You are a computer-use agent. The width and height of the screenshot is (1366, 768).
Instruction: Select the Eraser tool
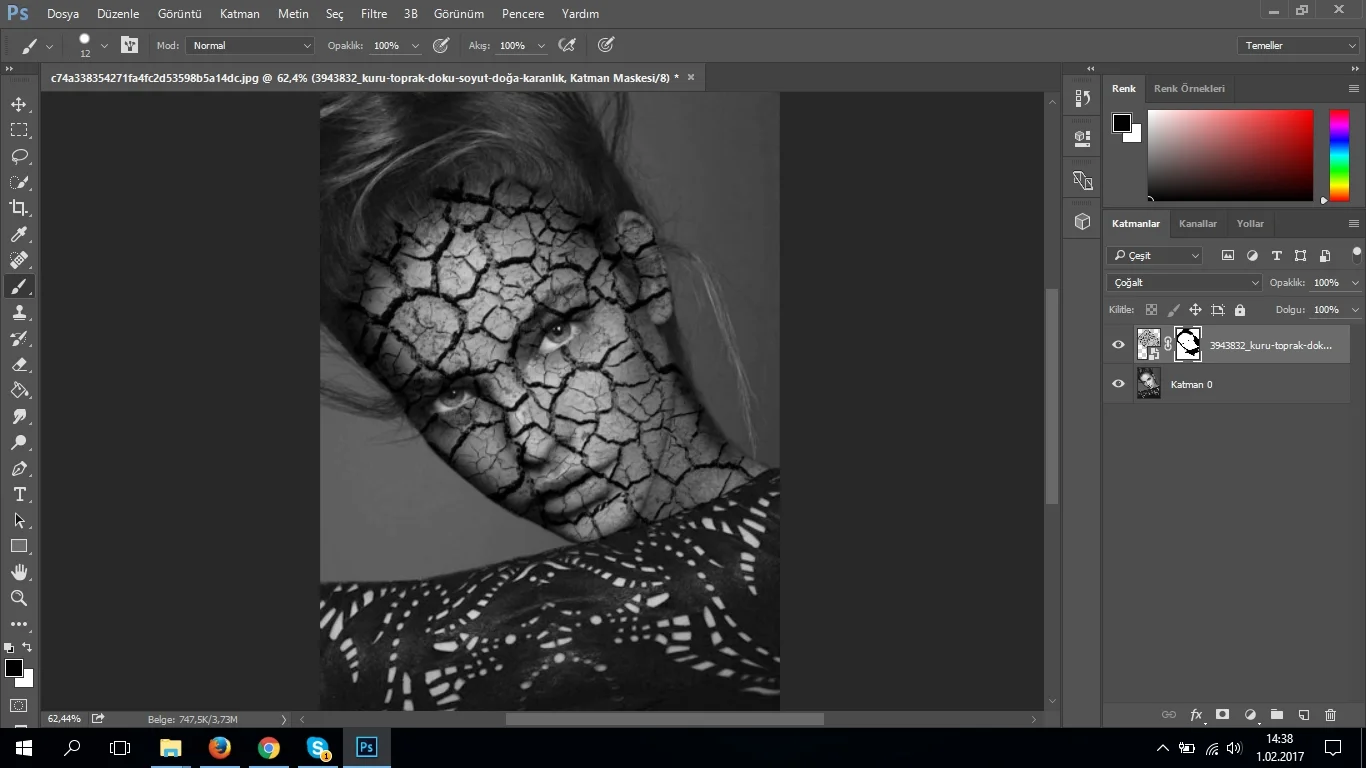(19, 364)
